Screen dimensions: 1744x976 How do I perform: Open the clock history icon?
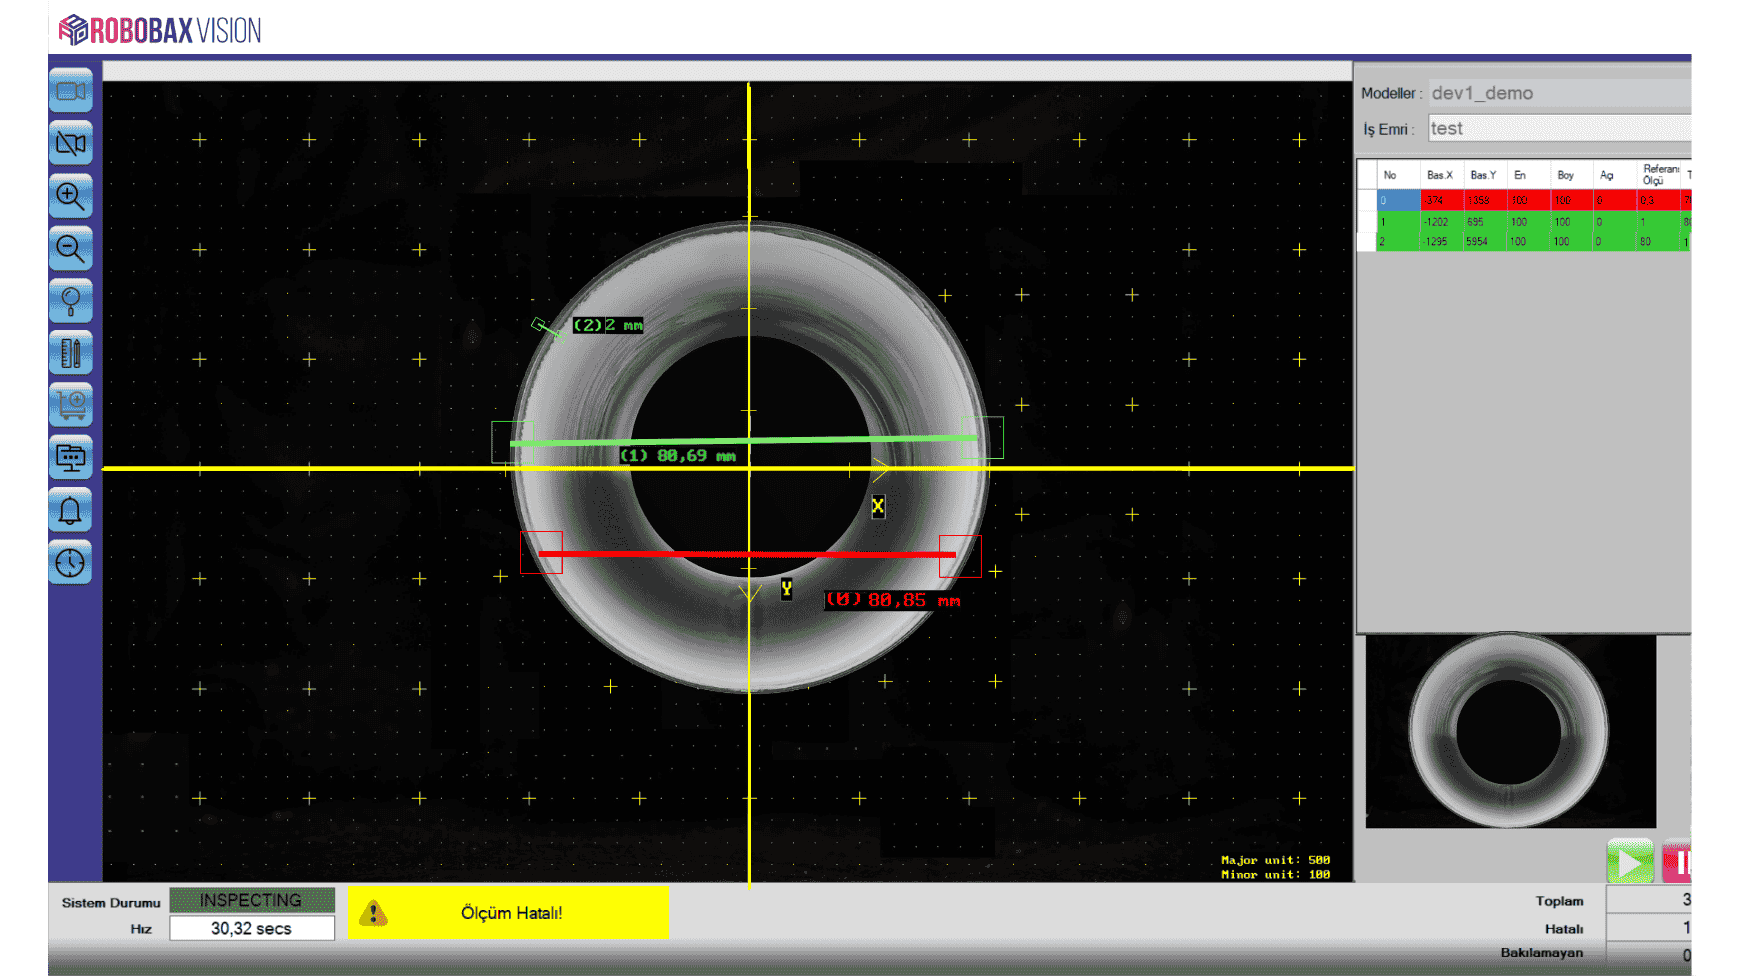[71, 563]
